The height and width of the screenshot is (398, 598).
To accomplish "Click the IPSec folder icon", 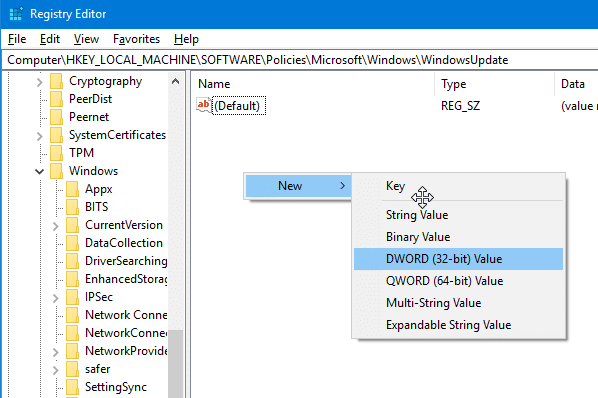I will click(72, 297).
